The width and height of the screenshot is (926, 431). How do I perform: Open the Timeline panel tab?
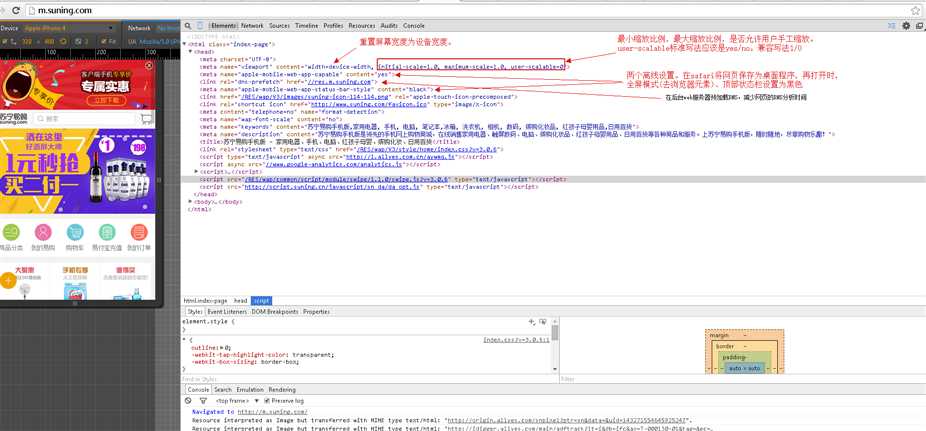(x=307, y=26)
